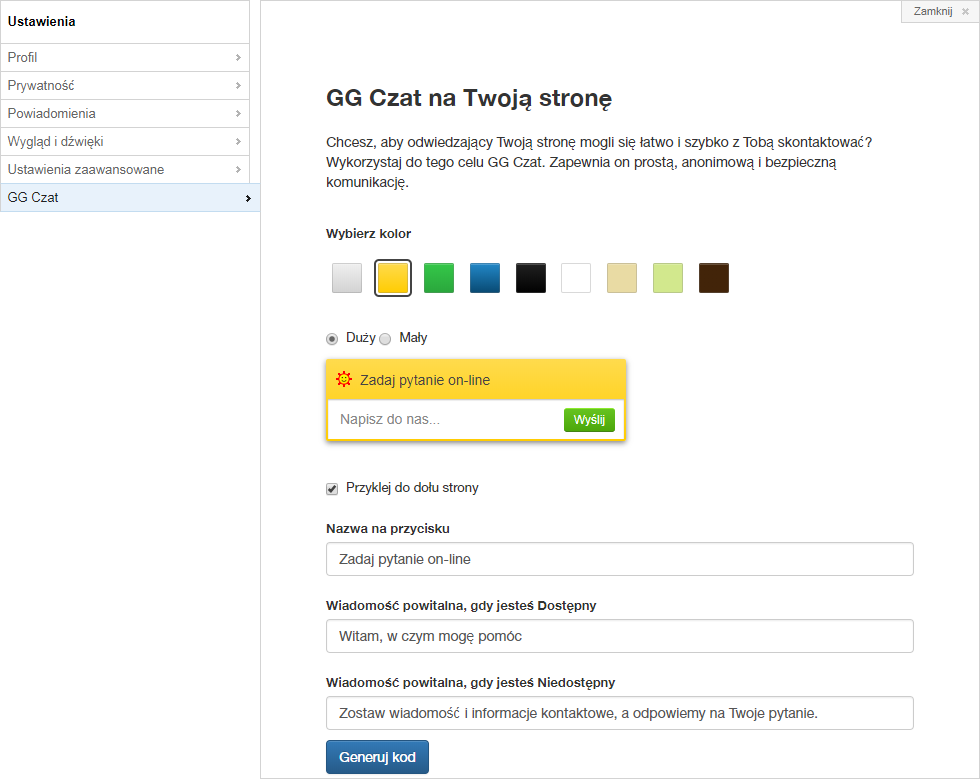Select the GG Czat menu entry
Screen dimensions: 980x779
click(130, 198)
